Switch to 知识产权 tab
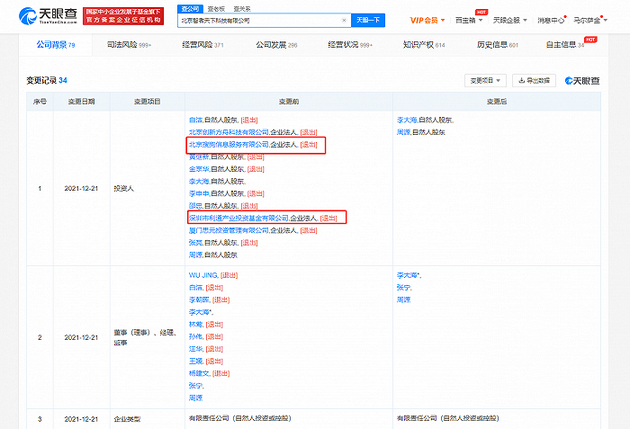630x429 pixels. pyautogui.click(x=424, y=45)
